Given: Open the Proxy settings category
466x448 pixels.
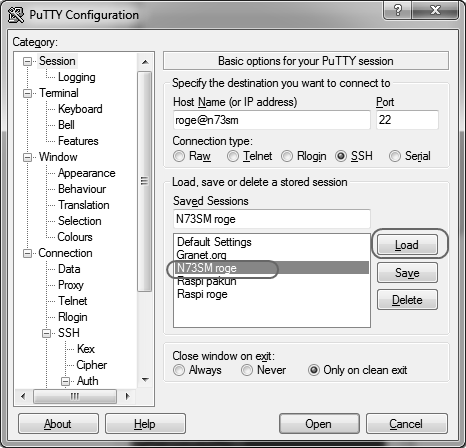Looking at the screenshot, I should 71,285.
